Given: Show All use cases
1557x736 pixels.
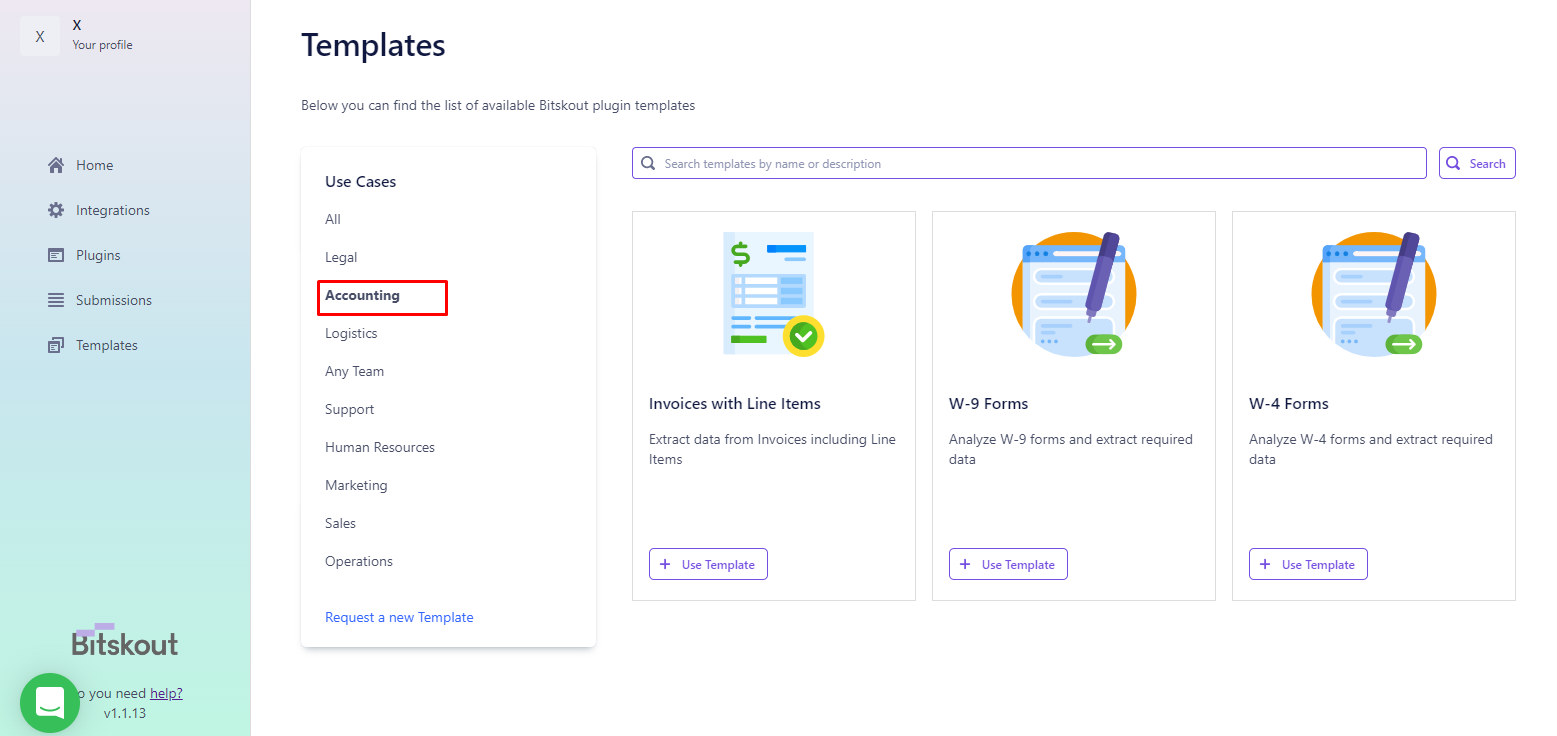Looking at the screenshot, I should tap(333, 219).
